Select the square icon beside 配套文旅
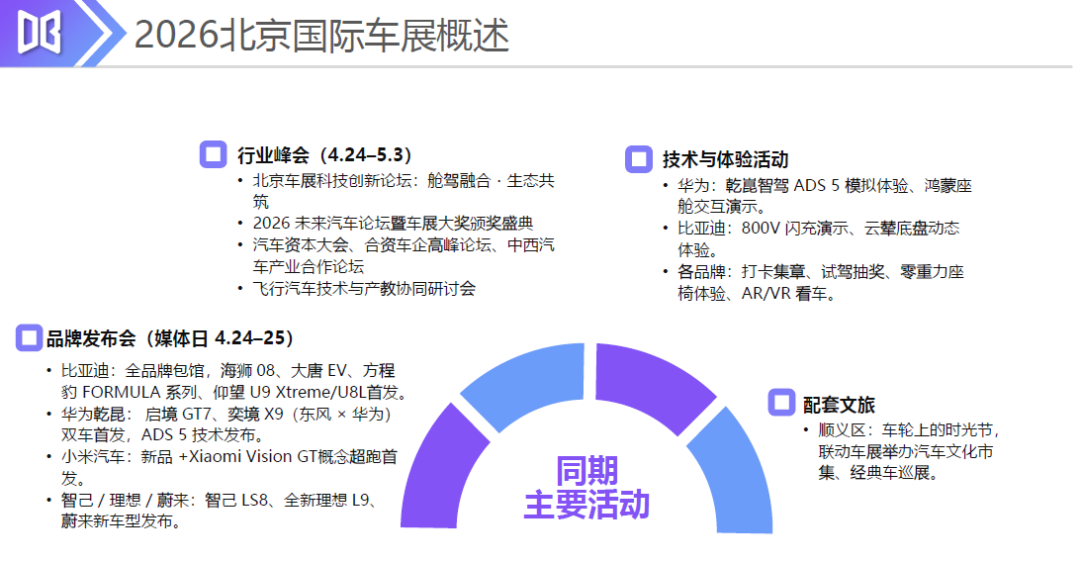The width and height of the screenshot is (1080, 563). pos(781,403)
